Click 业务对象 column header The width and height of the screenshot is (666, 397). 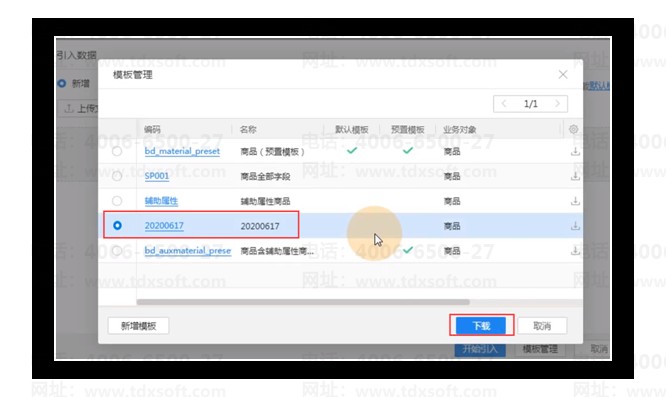point(460,130)
